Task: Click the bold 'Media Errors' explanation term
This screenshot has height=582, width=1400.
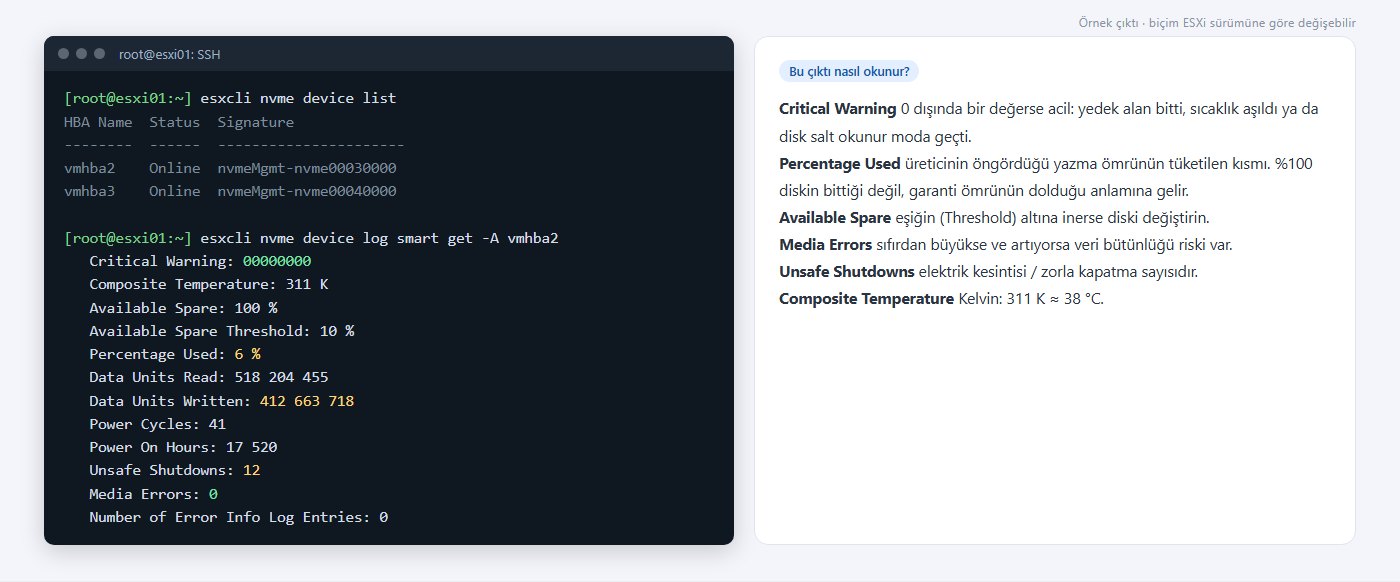Action: point(826,244)
